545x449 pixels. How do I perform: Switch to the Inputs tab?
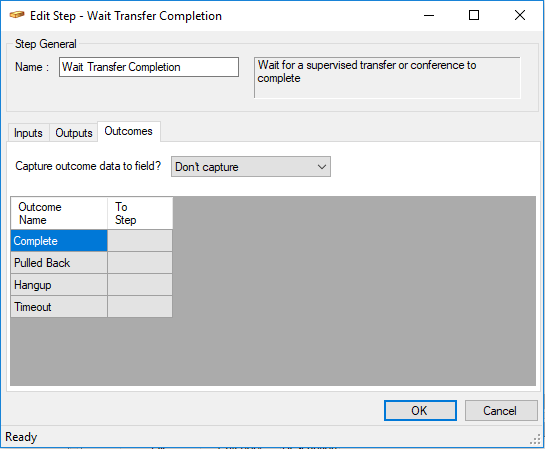point(28,133)
